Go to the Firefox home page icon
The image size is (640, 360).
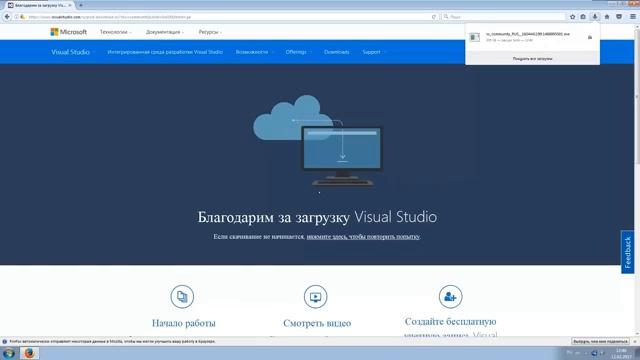click(x=607, y=17)
